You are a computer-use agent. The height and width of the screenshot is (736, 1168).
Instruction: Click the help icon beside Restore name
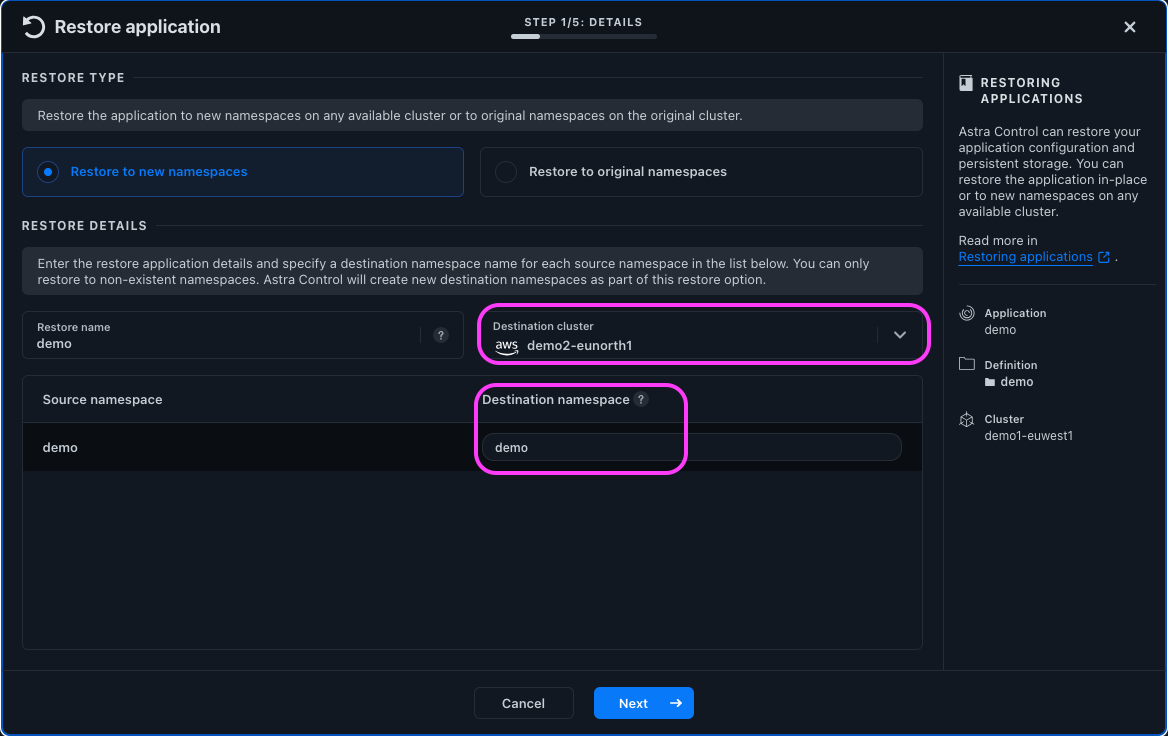pos(441,335)
